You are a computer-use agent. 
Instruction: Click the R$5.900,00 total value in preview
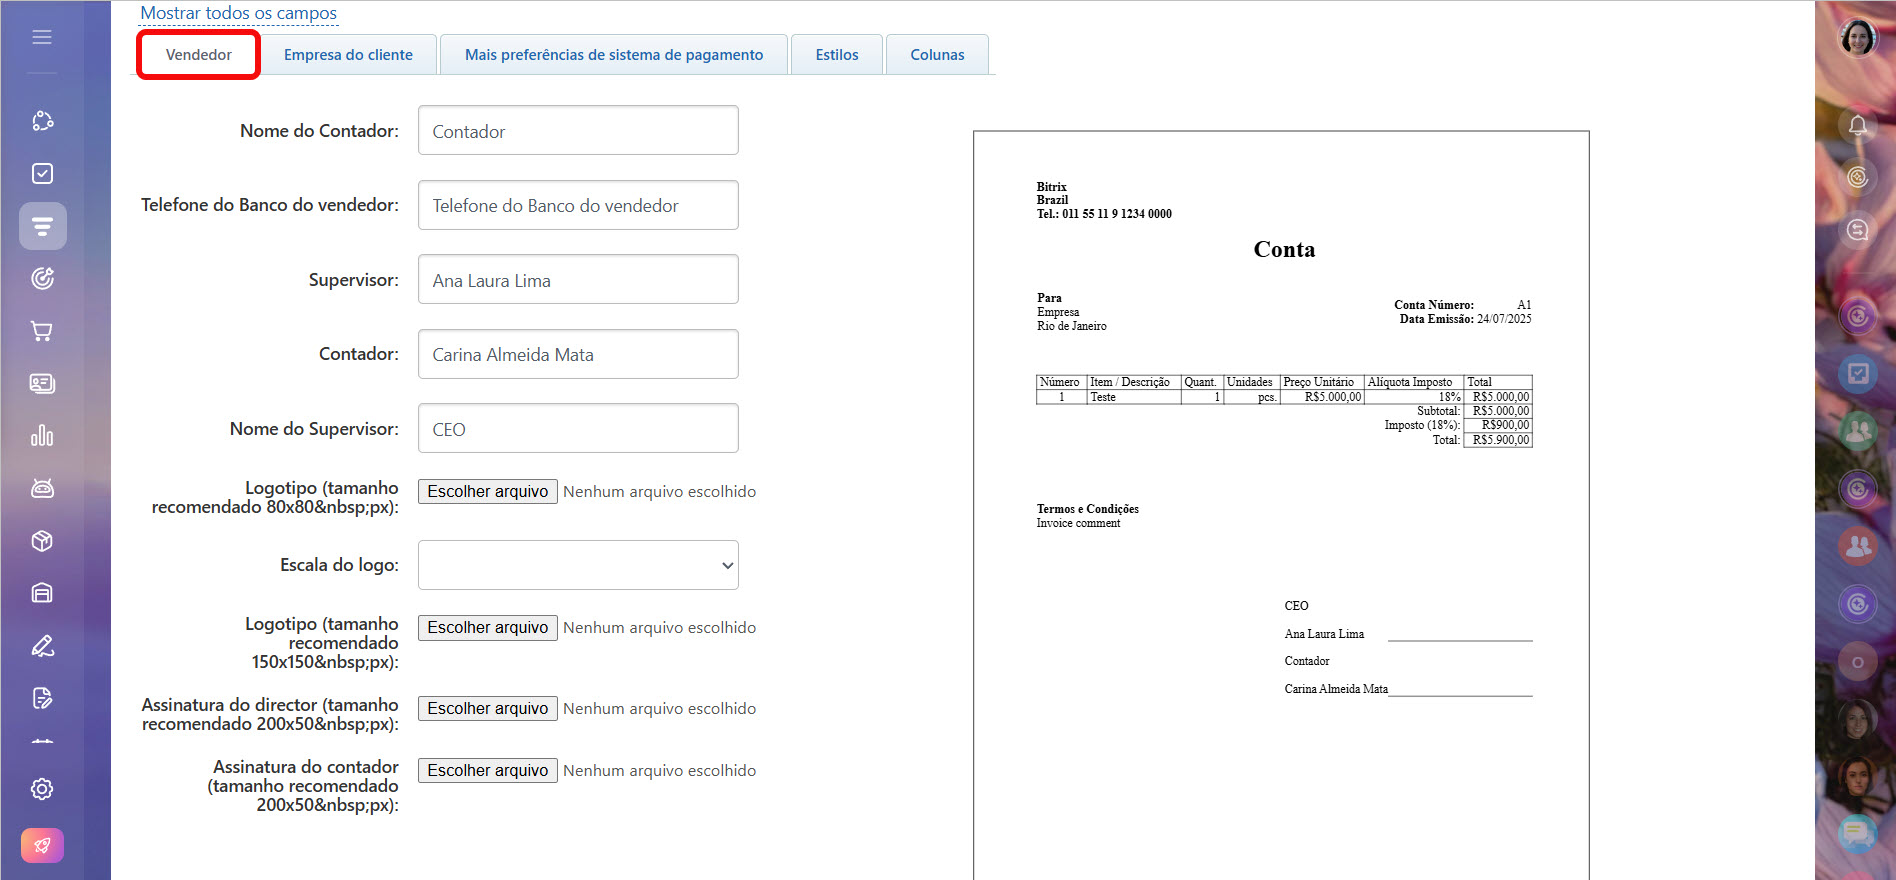[x=1500, y=440]
